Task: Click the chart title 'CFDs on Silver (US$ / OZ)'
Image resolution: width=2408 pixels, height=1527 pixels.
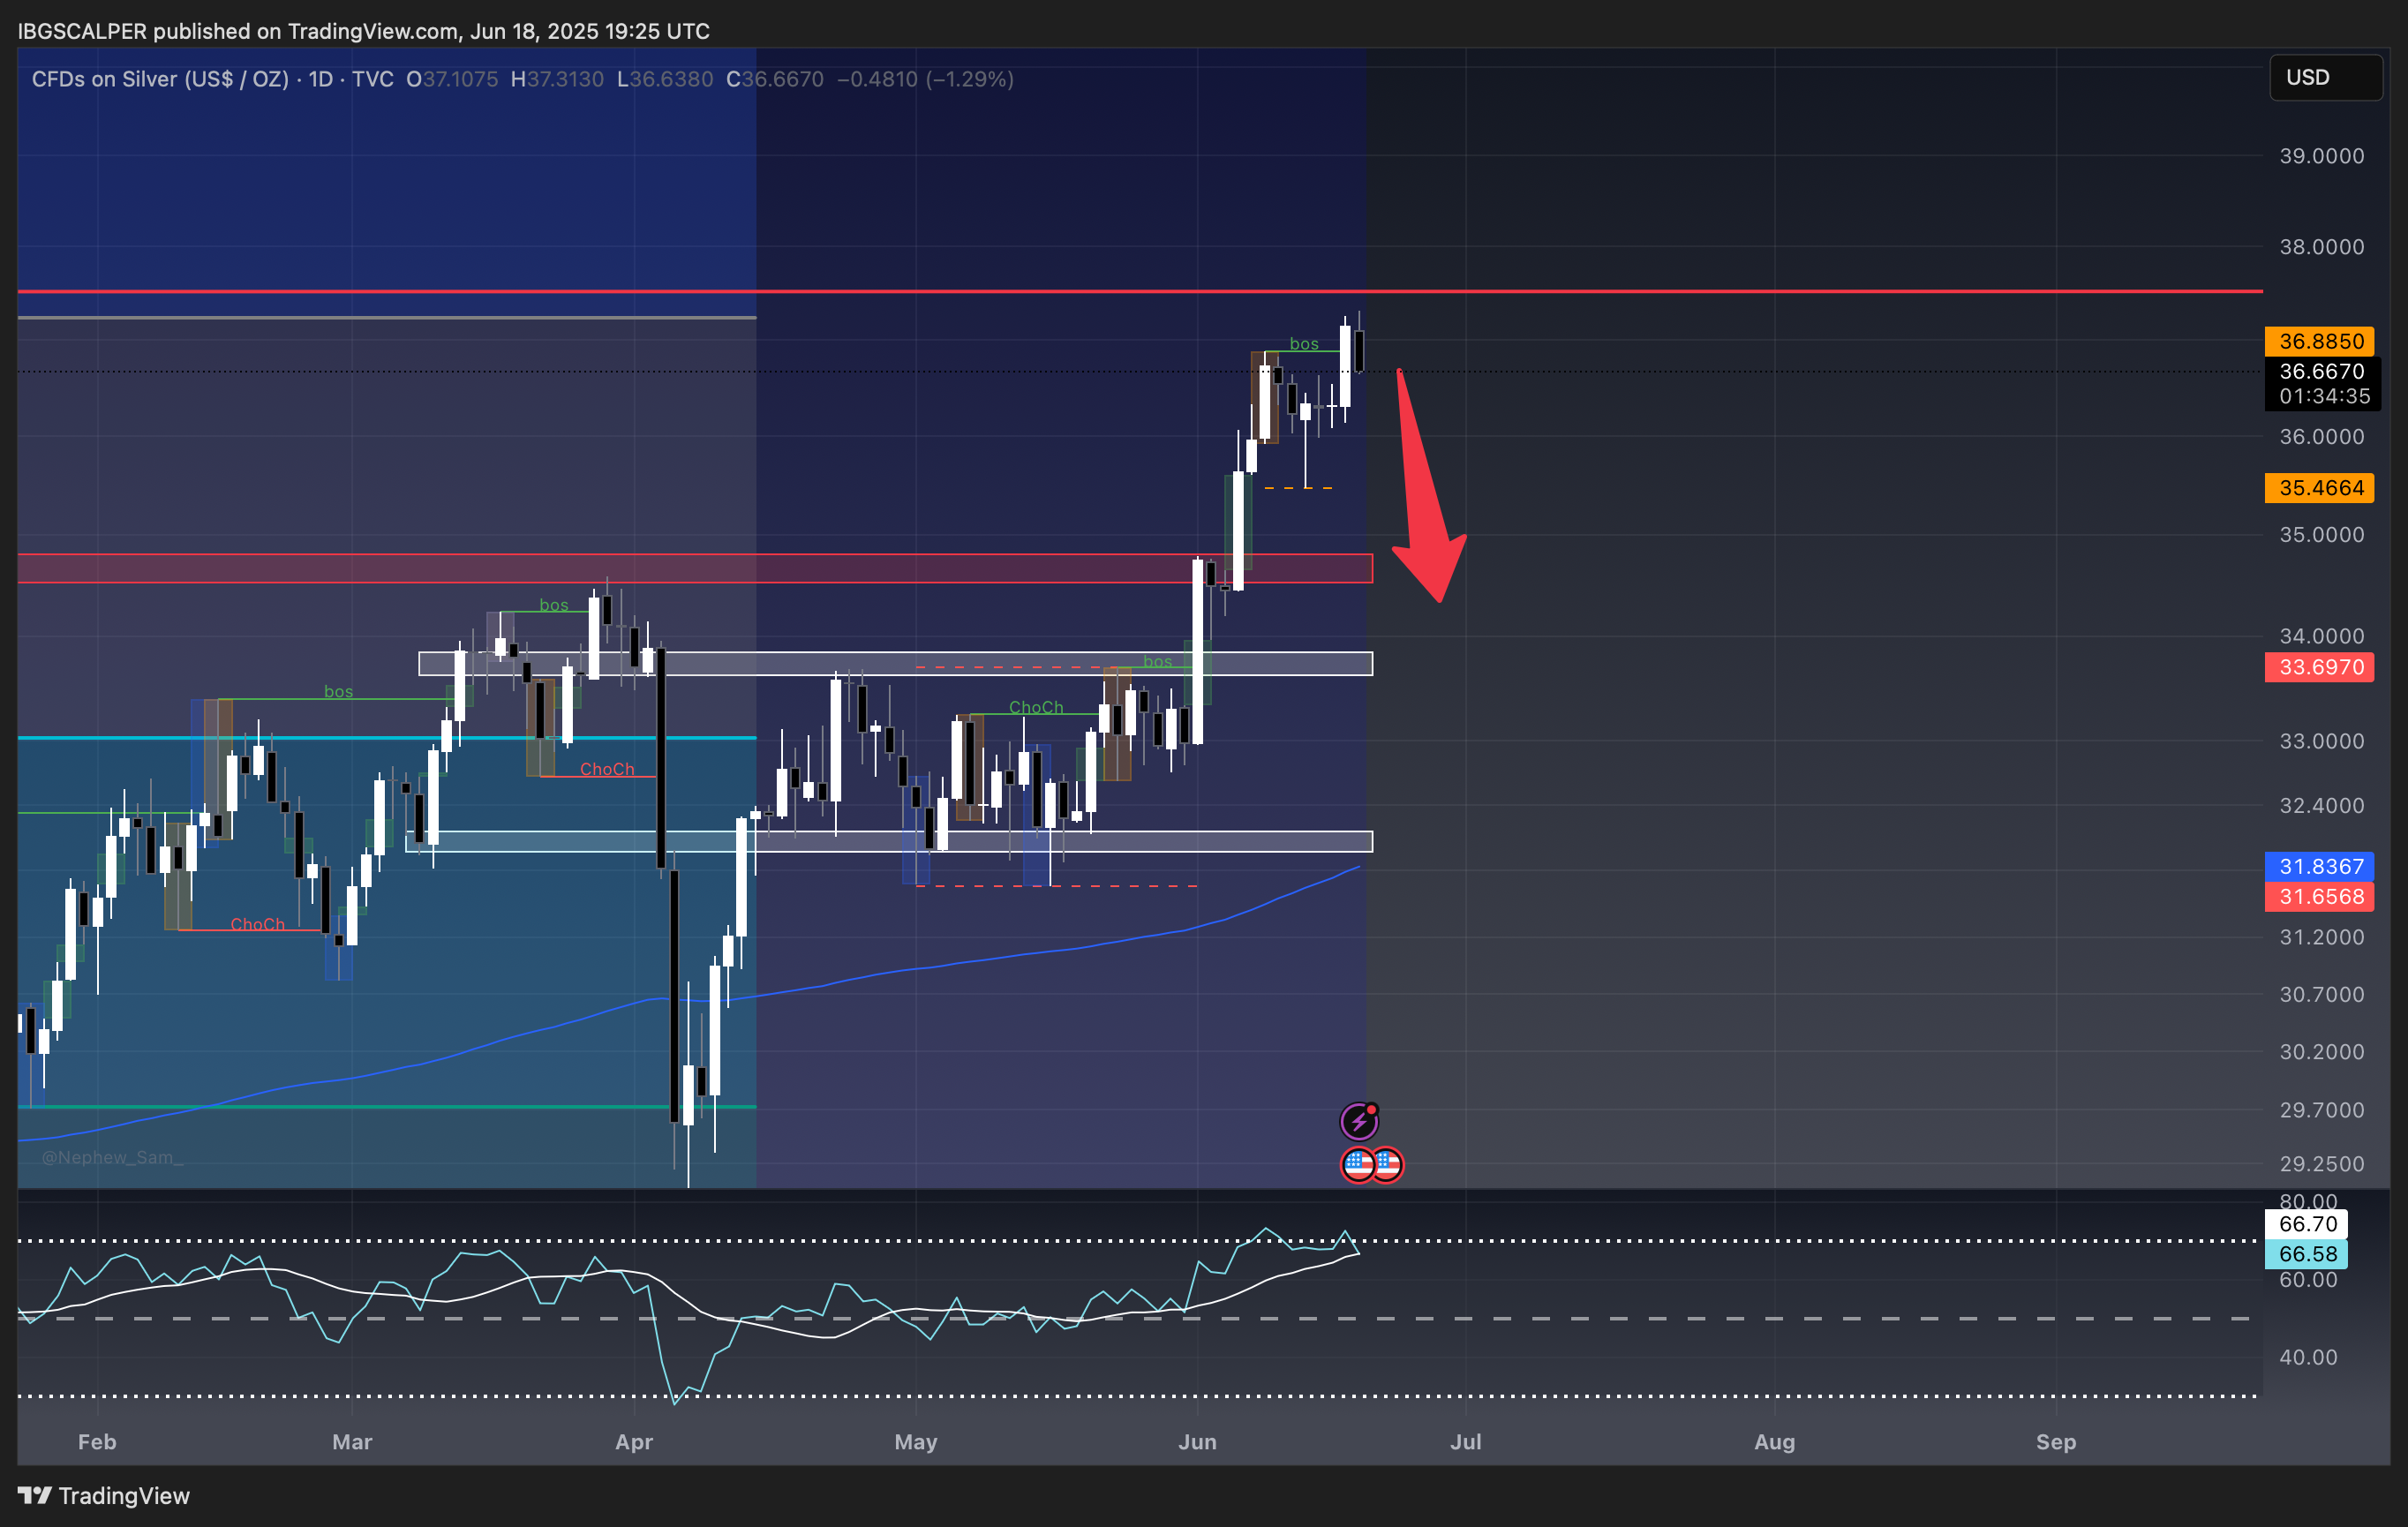Action: (x=160, y=79)
